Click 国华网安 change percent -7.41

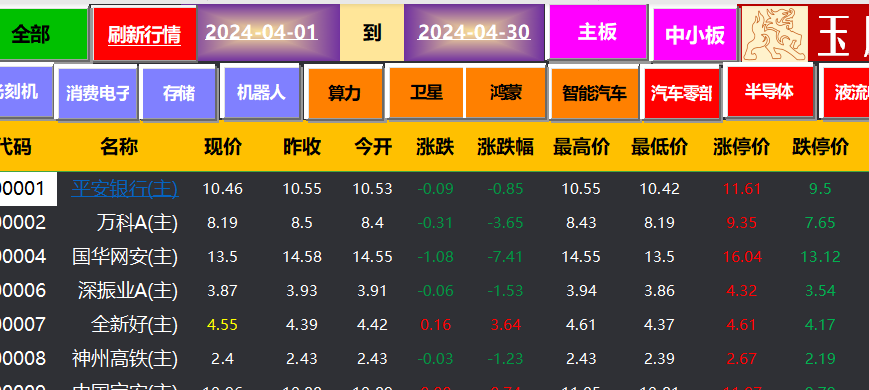click(x=505, y=257)
